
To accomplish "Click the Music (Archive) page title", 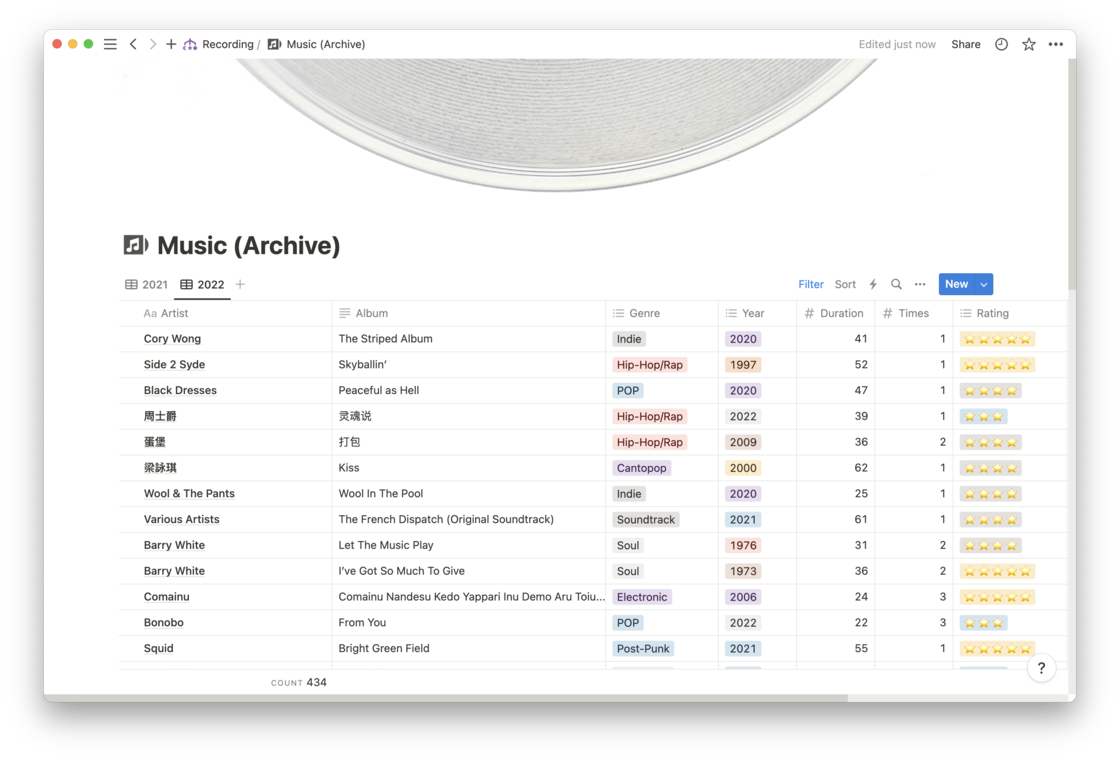I will pos(249,245).
